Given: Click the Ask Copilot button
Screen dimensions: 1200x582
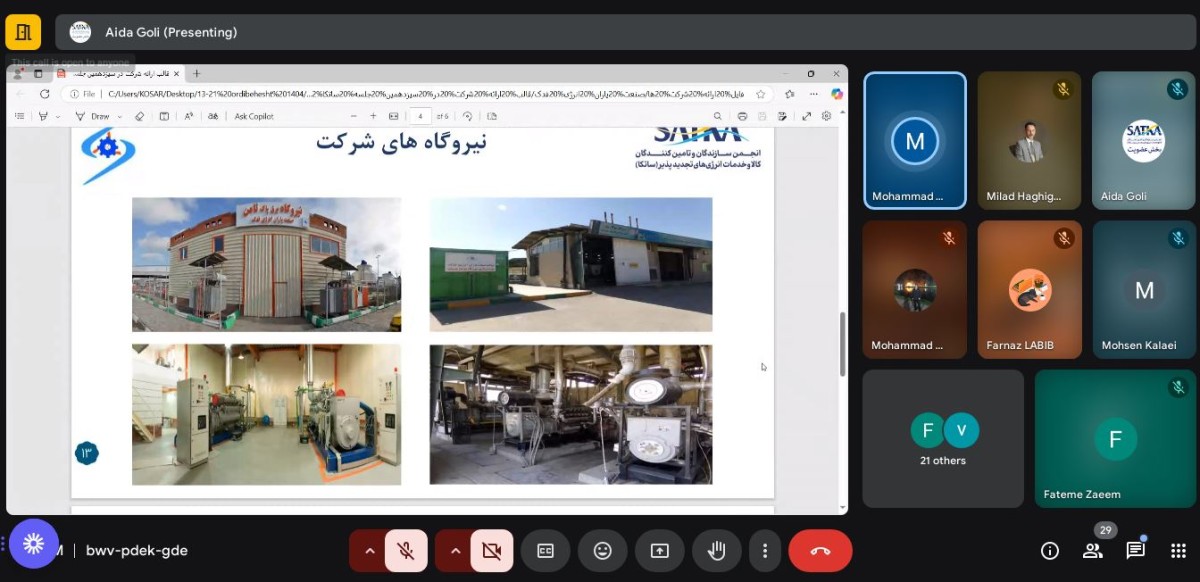Looking at the screenshot, I should click(254, 116).
